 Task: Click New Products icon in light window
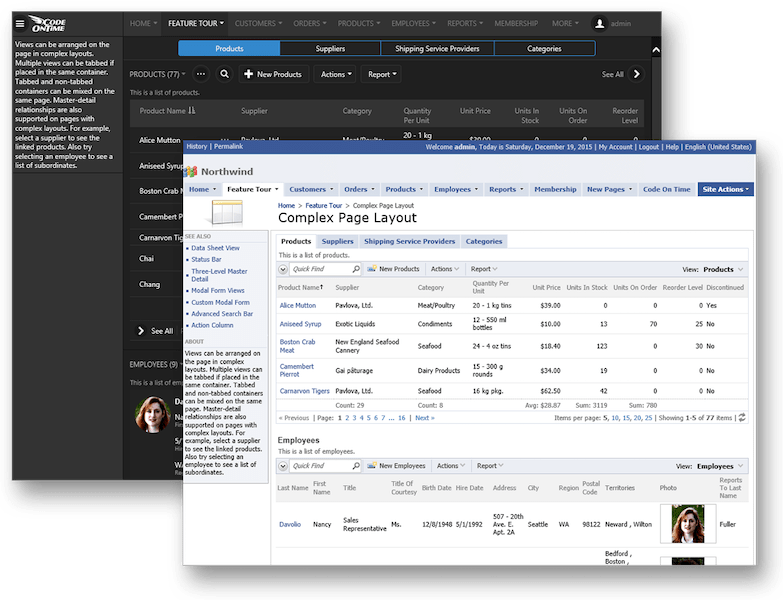pyautogui.click(x=372, y=269)
